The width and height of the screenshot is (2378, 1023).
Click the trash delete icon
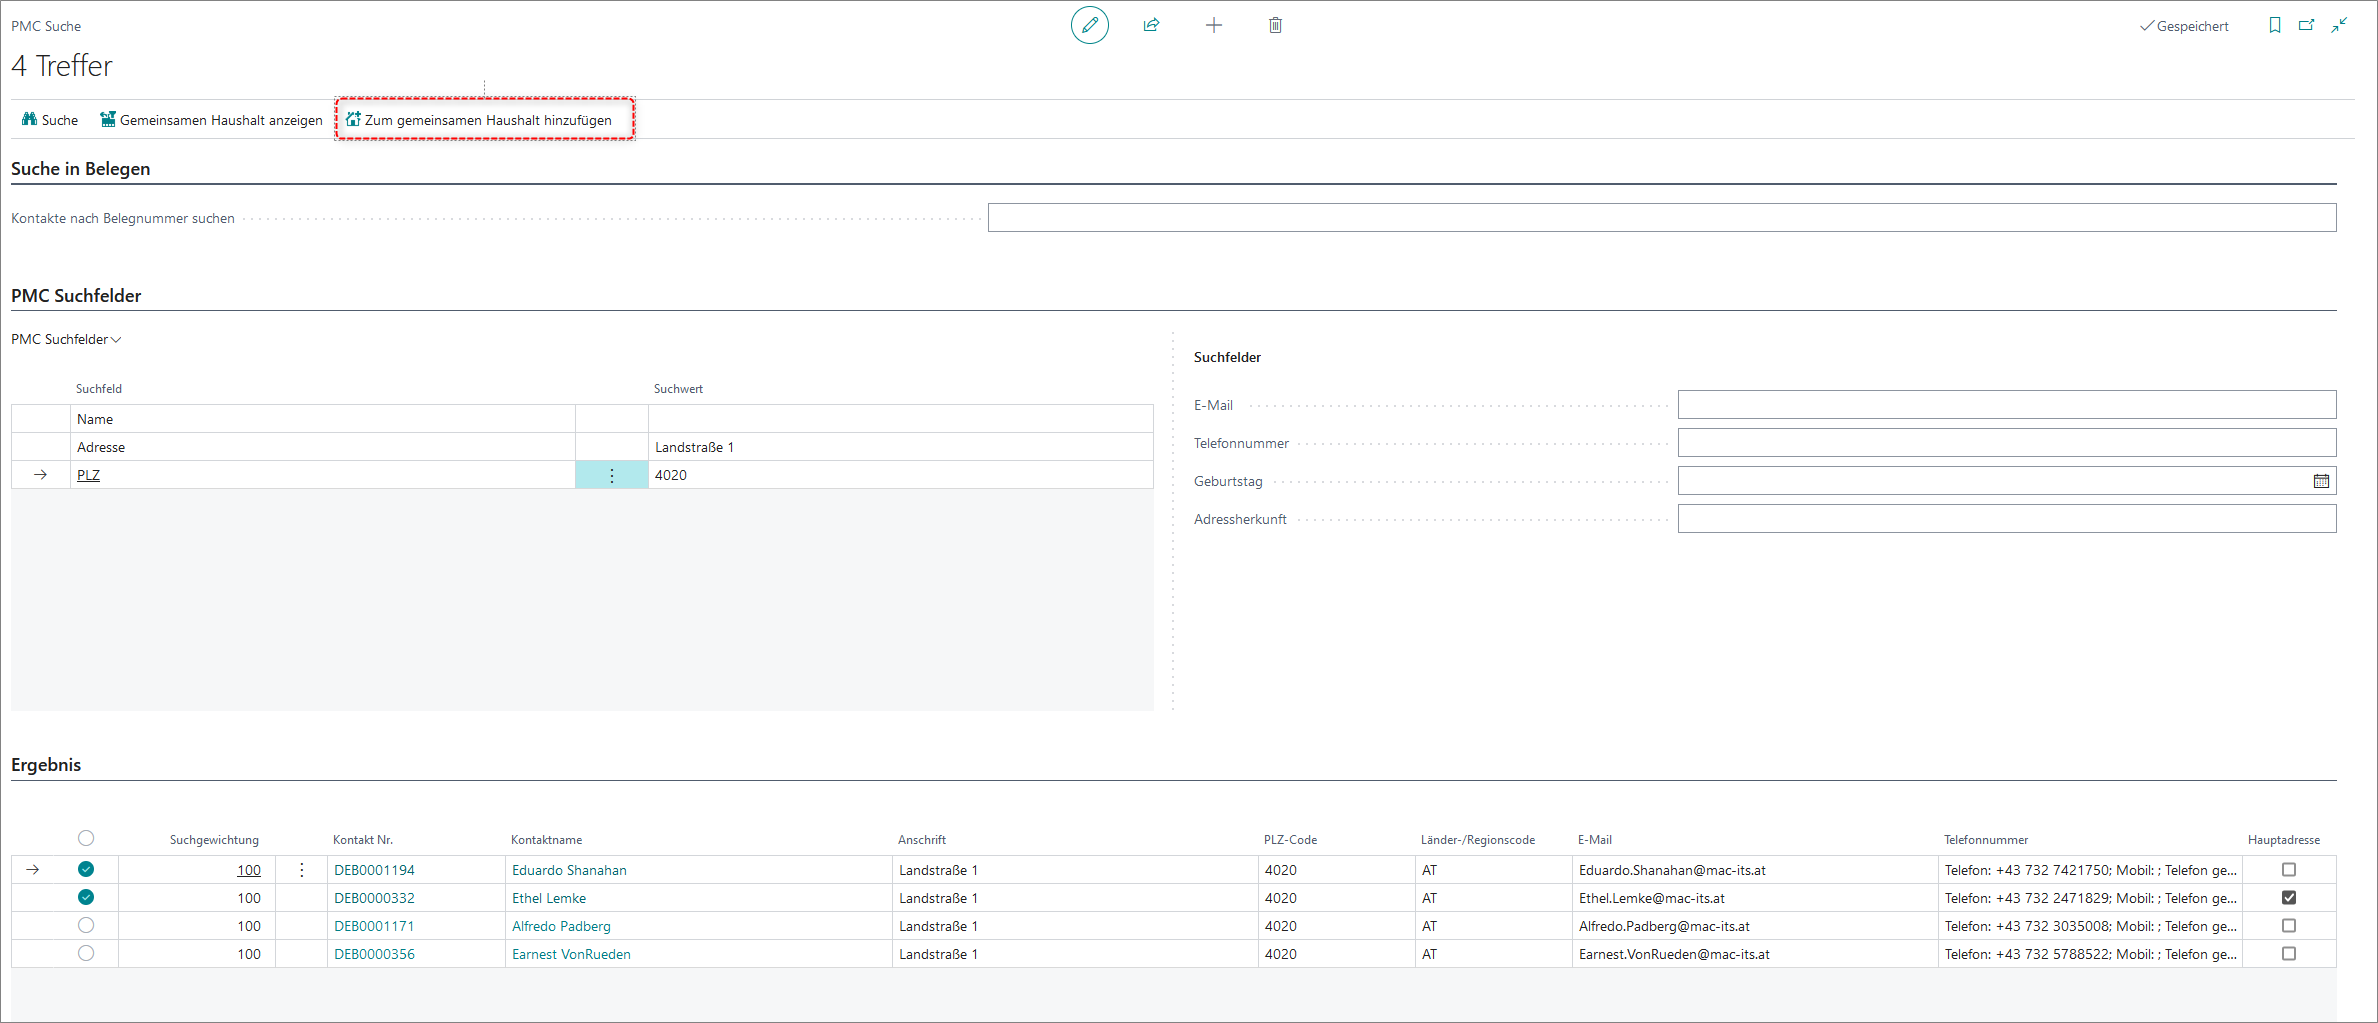(x=1275, y=25)
